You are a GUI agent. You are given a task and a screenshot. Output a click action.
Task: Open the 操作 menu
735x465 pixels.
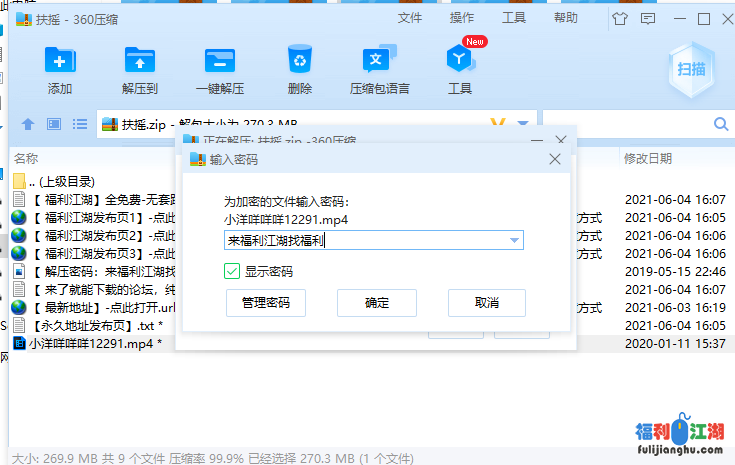(x=462, y=18)
